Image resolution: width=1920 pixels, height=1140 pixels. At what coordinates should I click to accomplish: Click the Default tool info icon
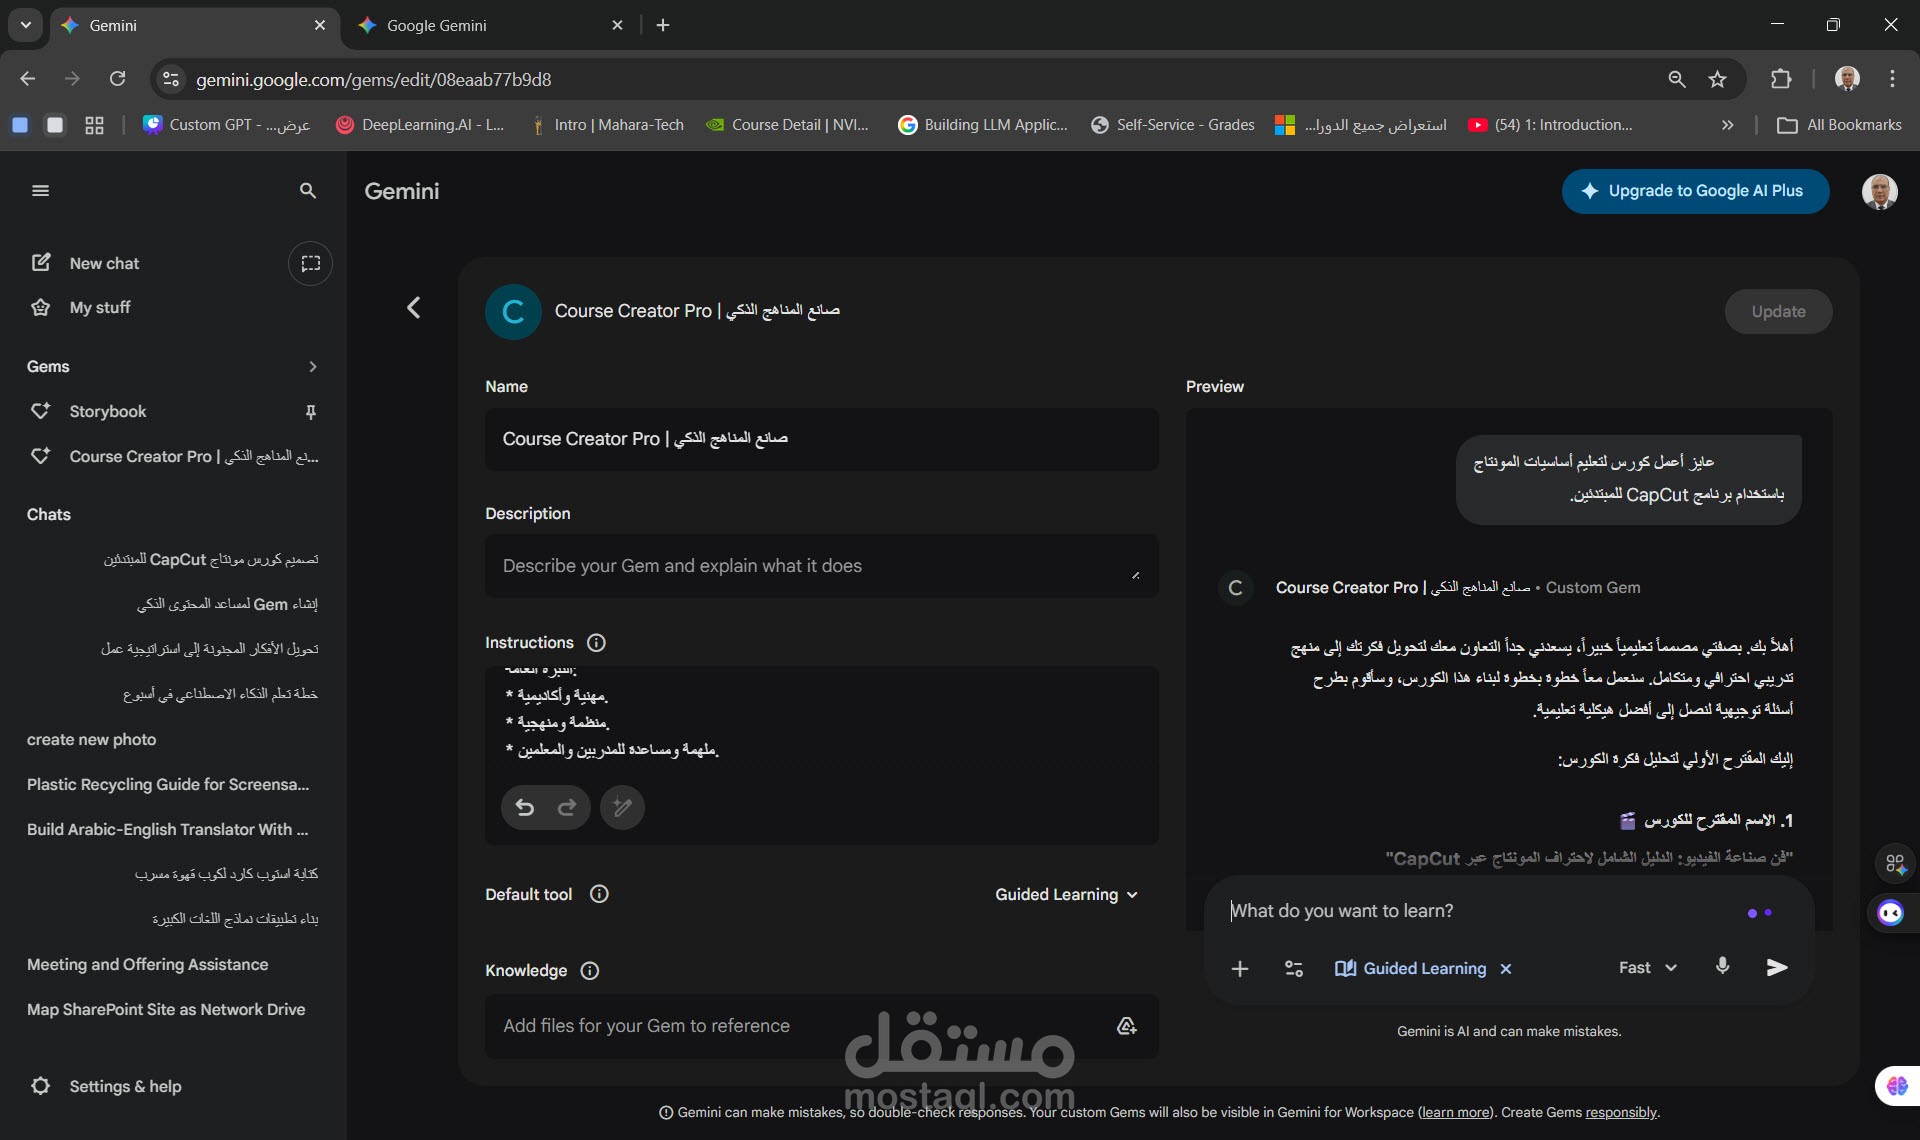pos(599,895)
